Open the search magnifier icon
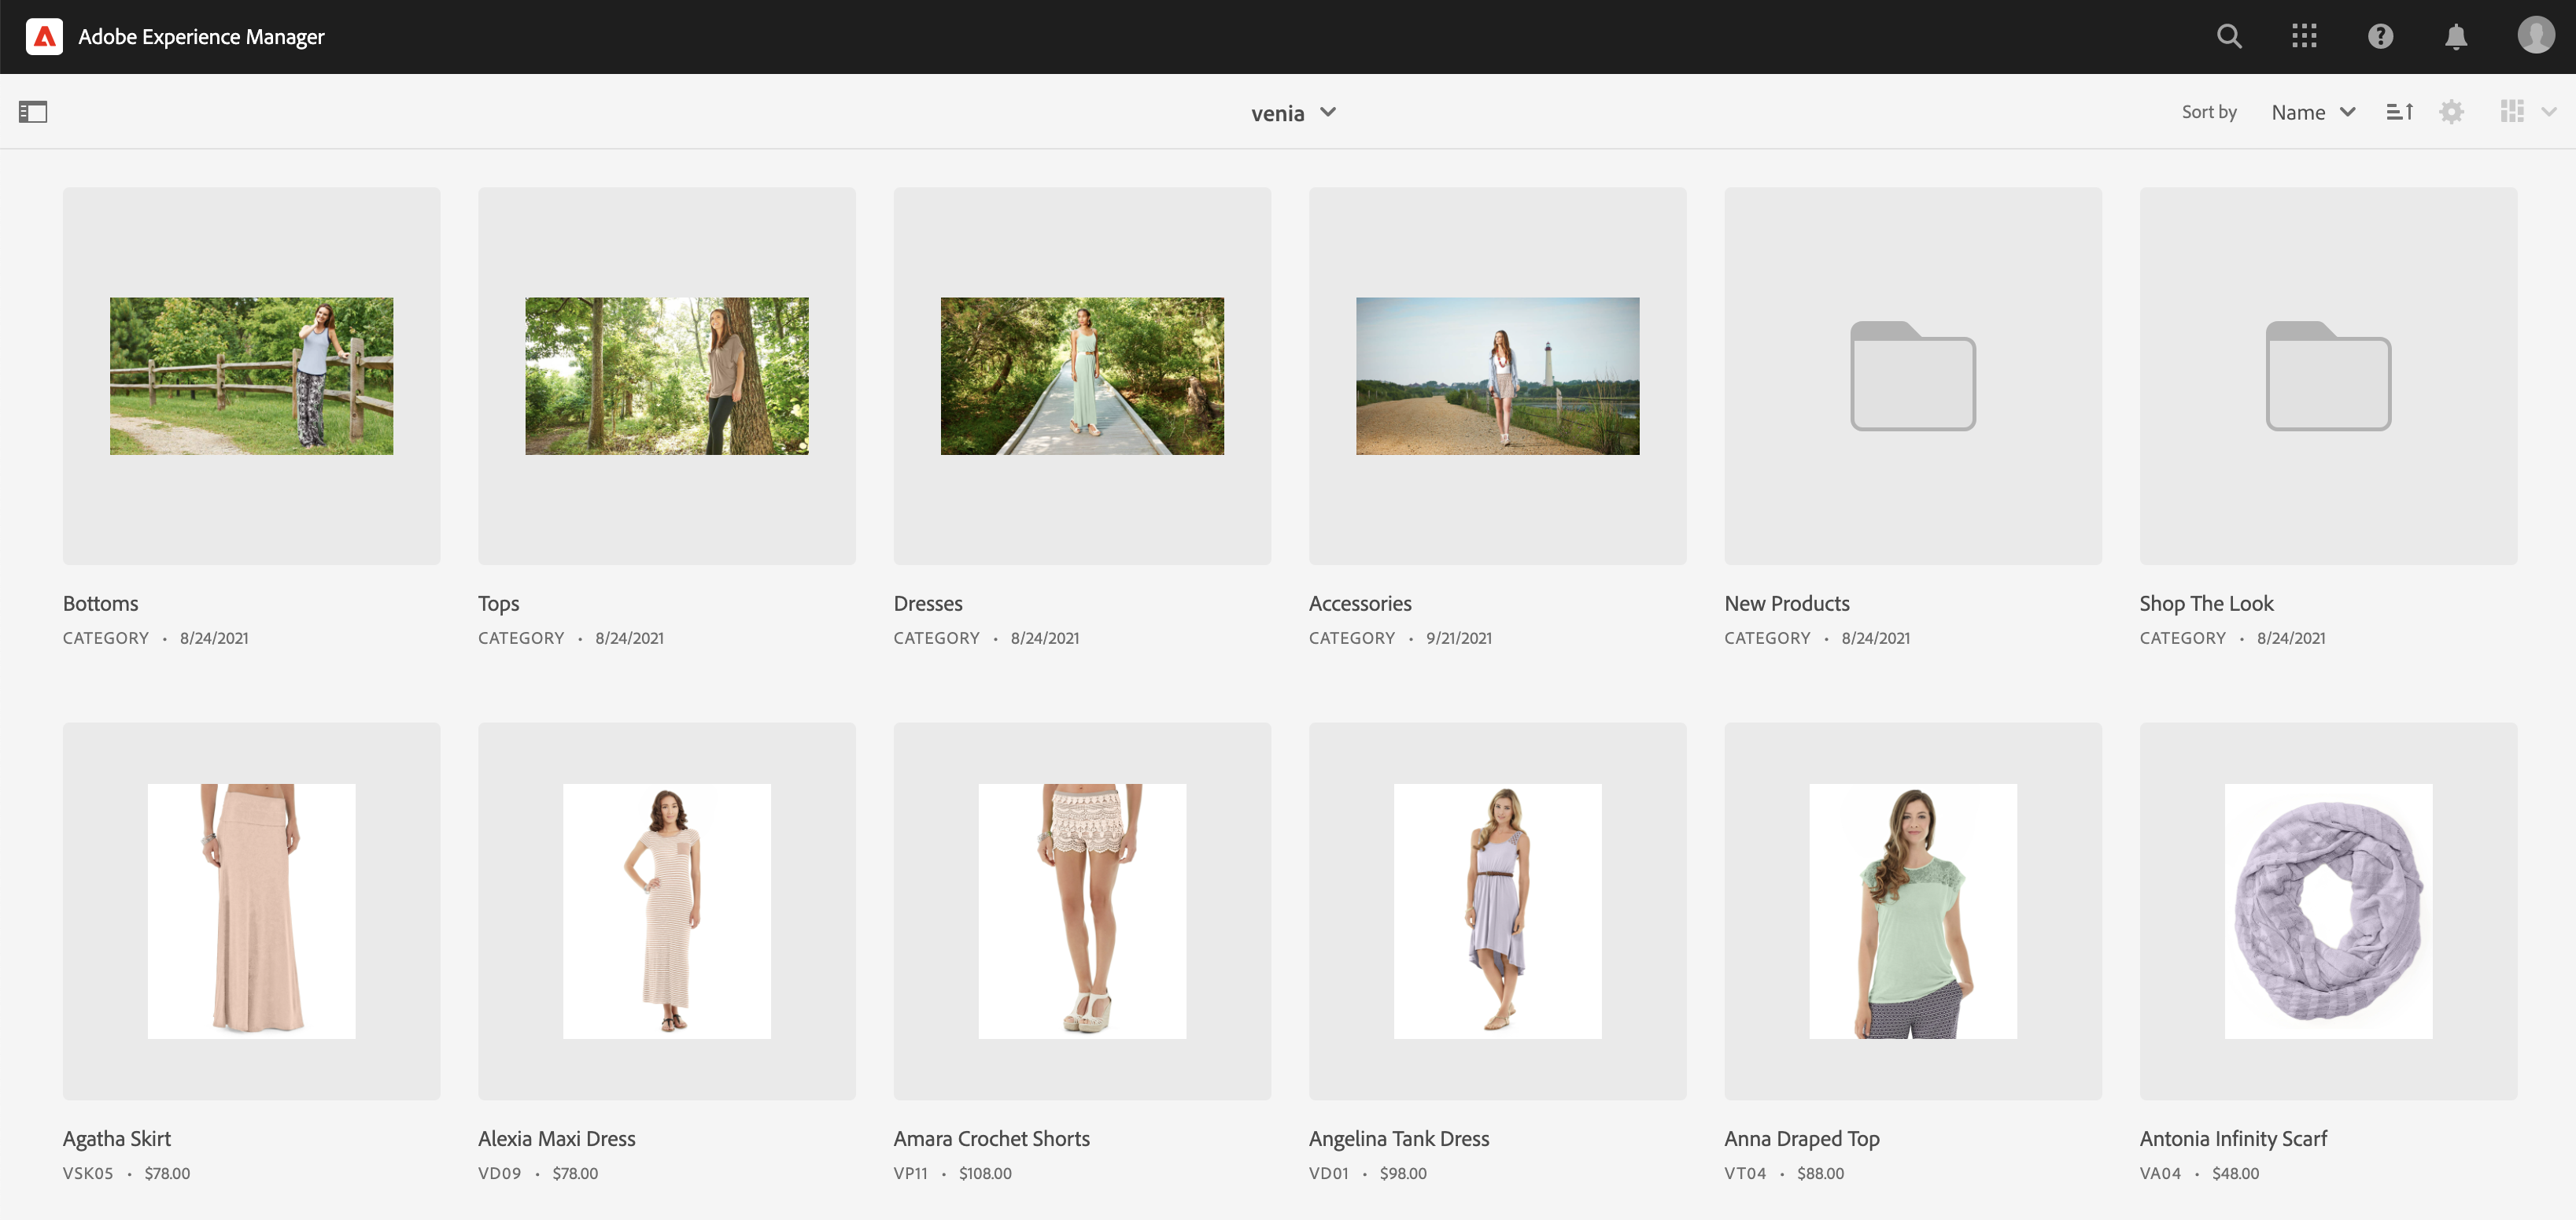This screenshot has height=1220, width=2576. coord(2229,37)
